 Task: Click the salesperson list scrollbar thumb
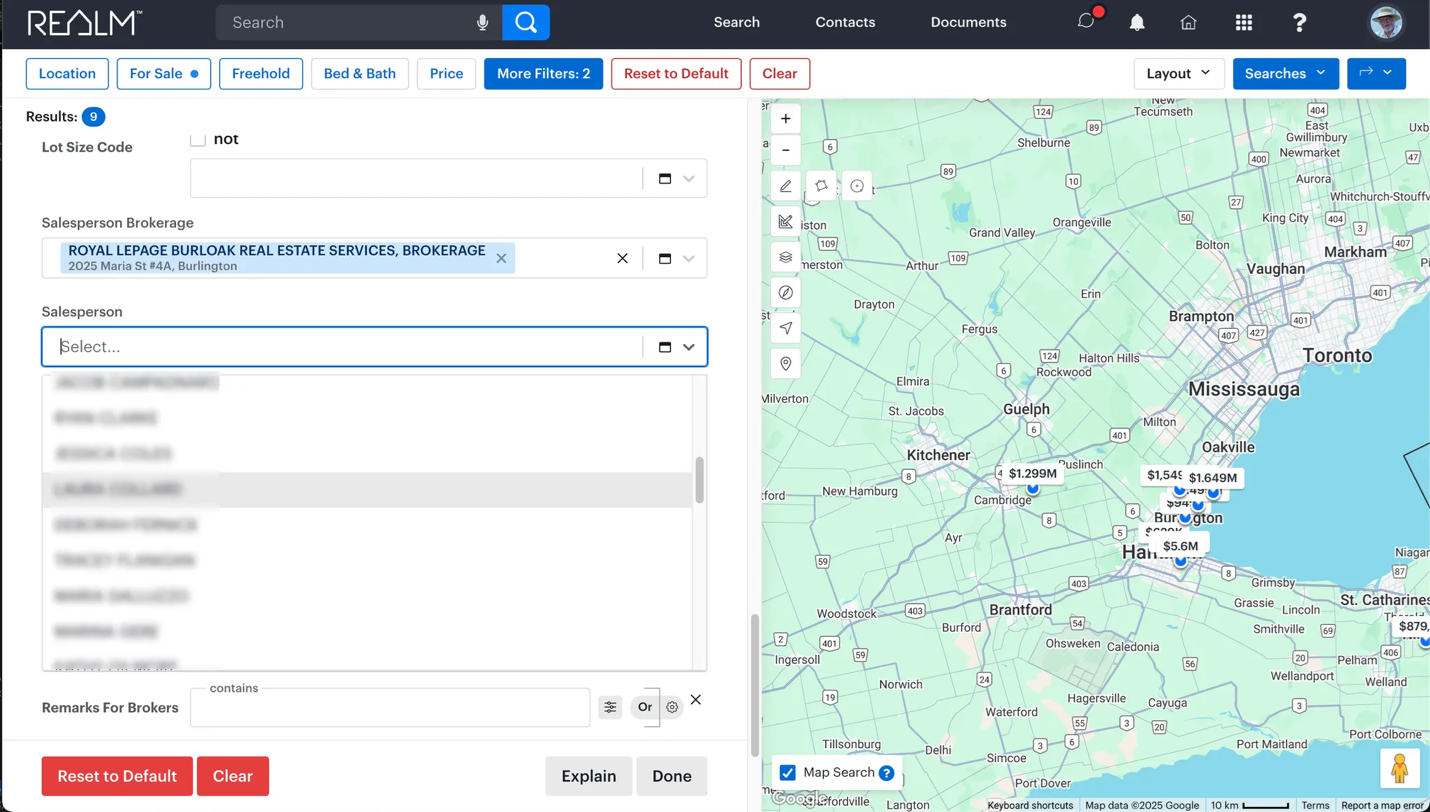coord(699,480)
